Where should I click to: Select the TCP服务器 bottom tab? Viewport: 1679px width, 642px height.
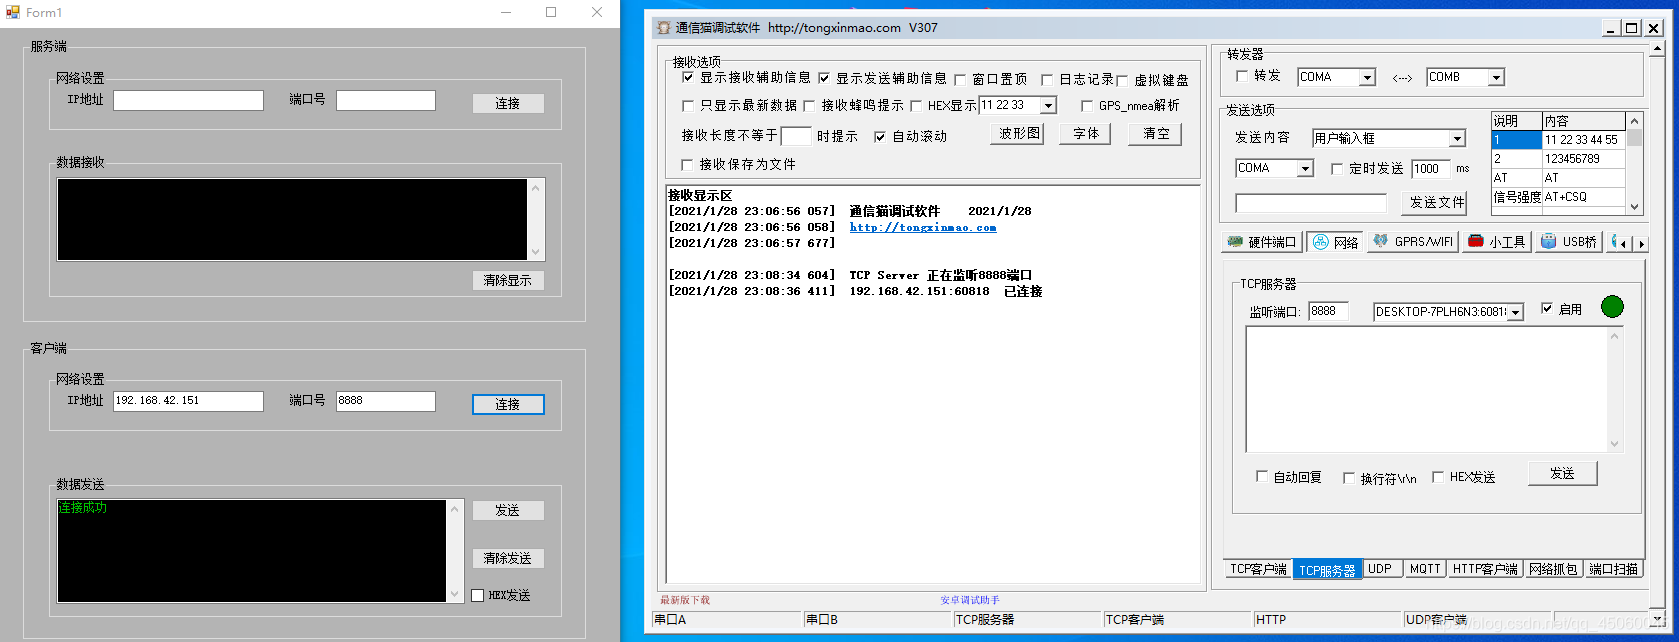[x=1327, y=569]
